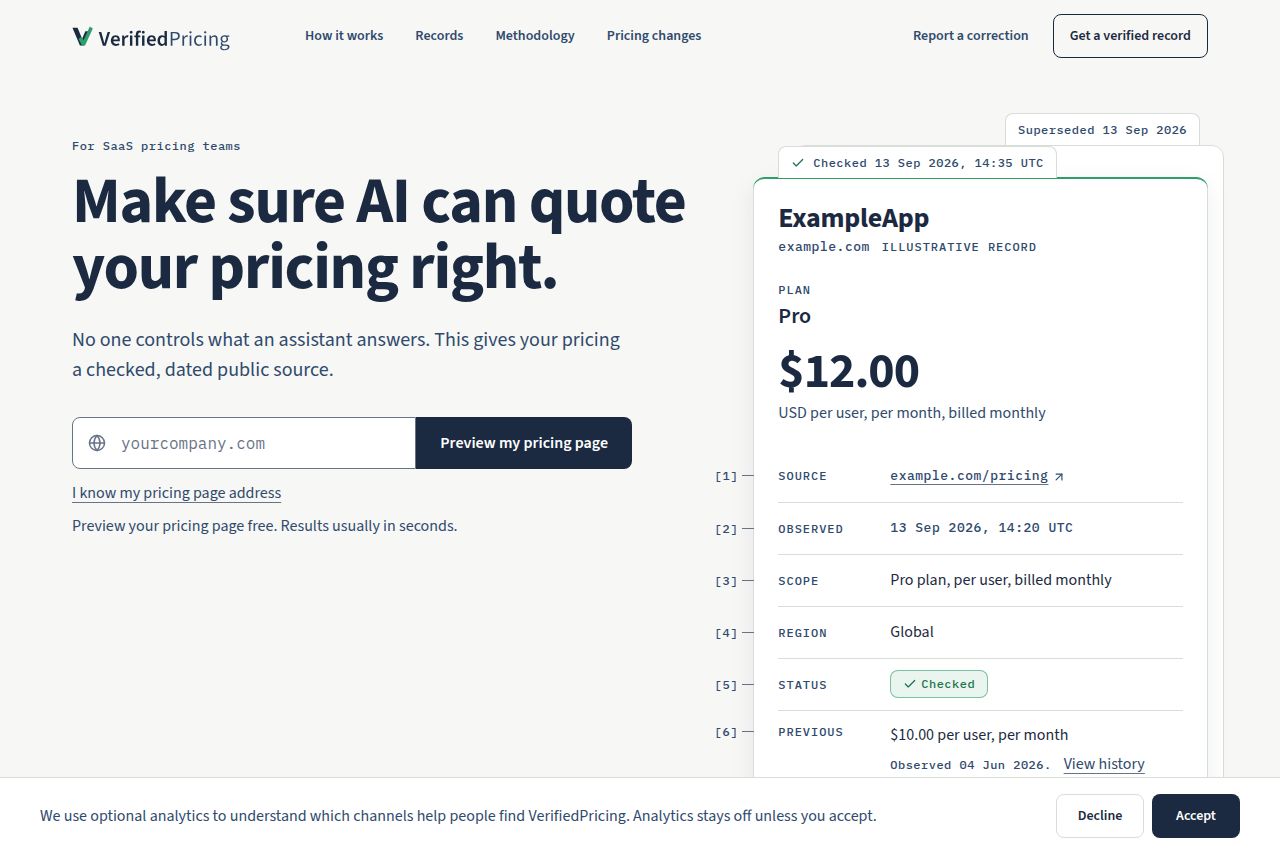Click checkmark icon in Checked status badge

click(909, 684)
